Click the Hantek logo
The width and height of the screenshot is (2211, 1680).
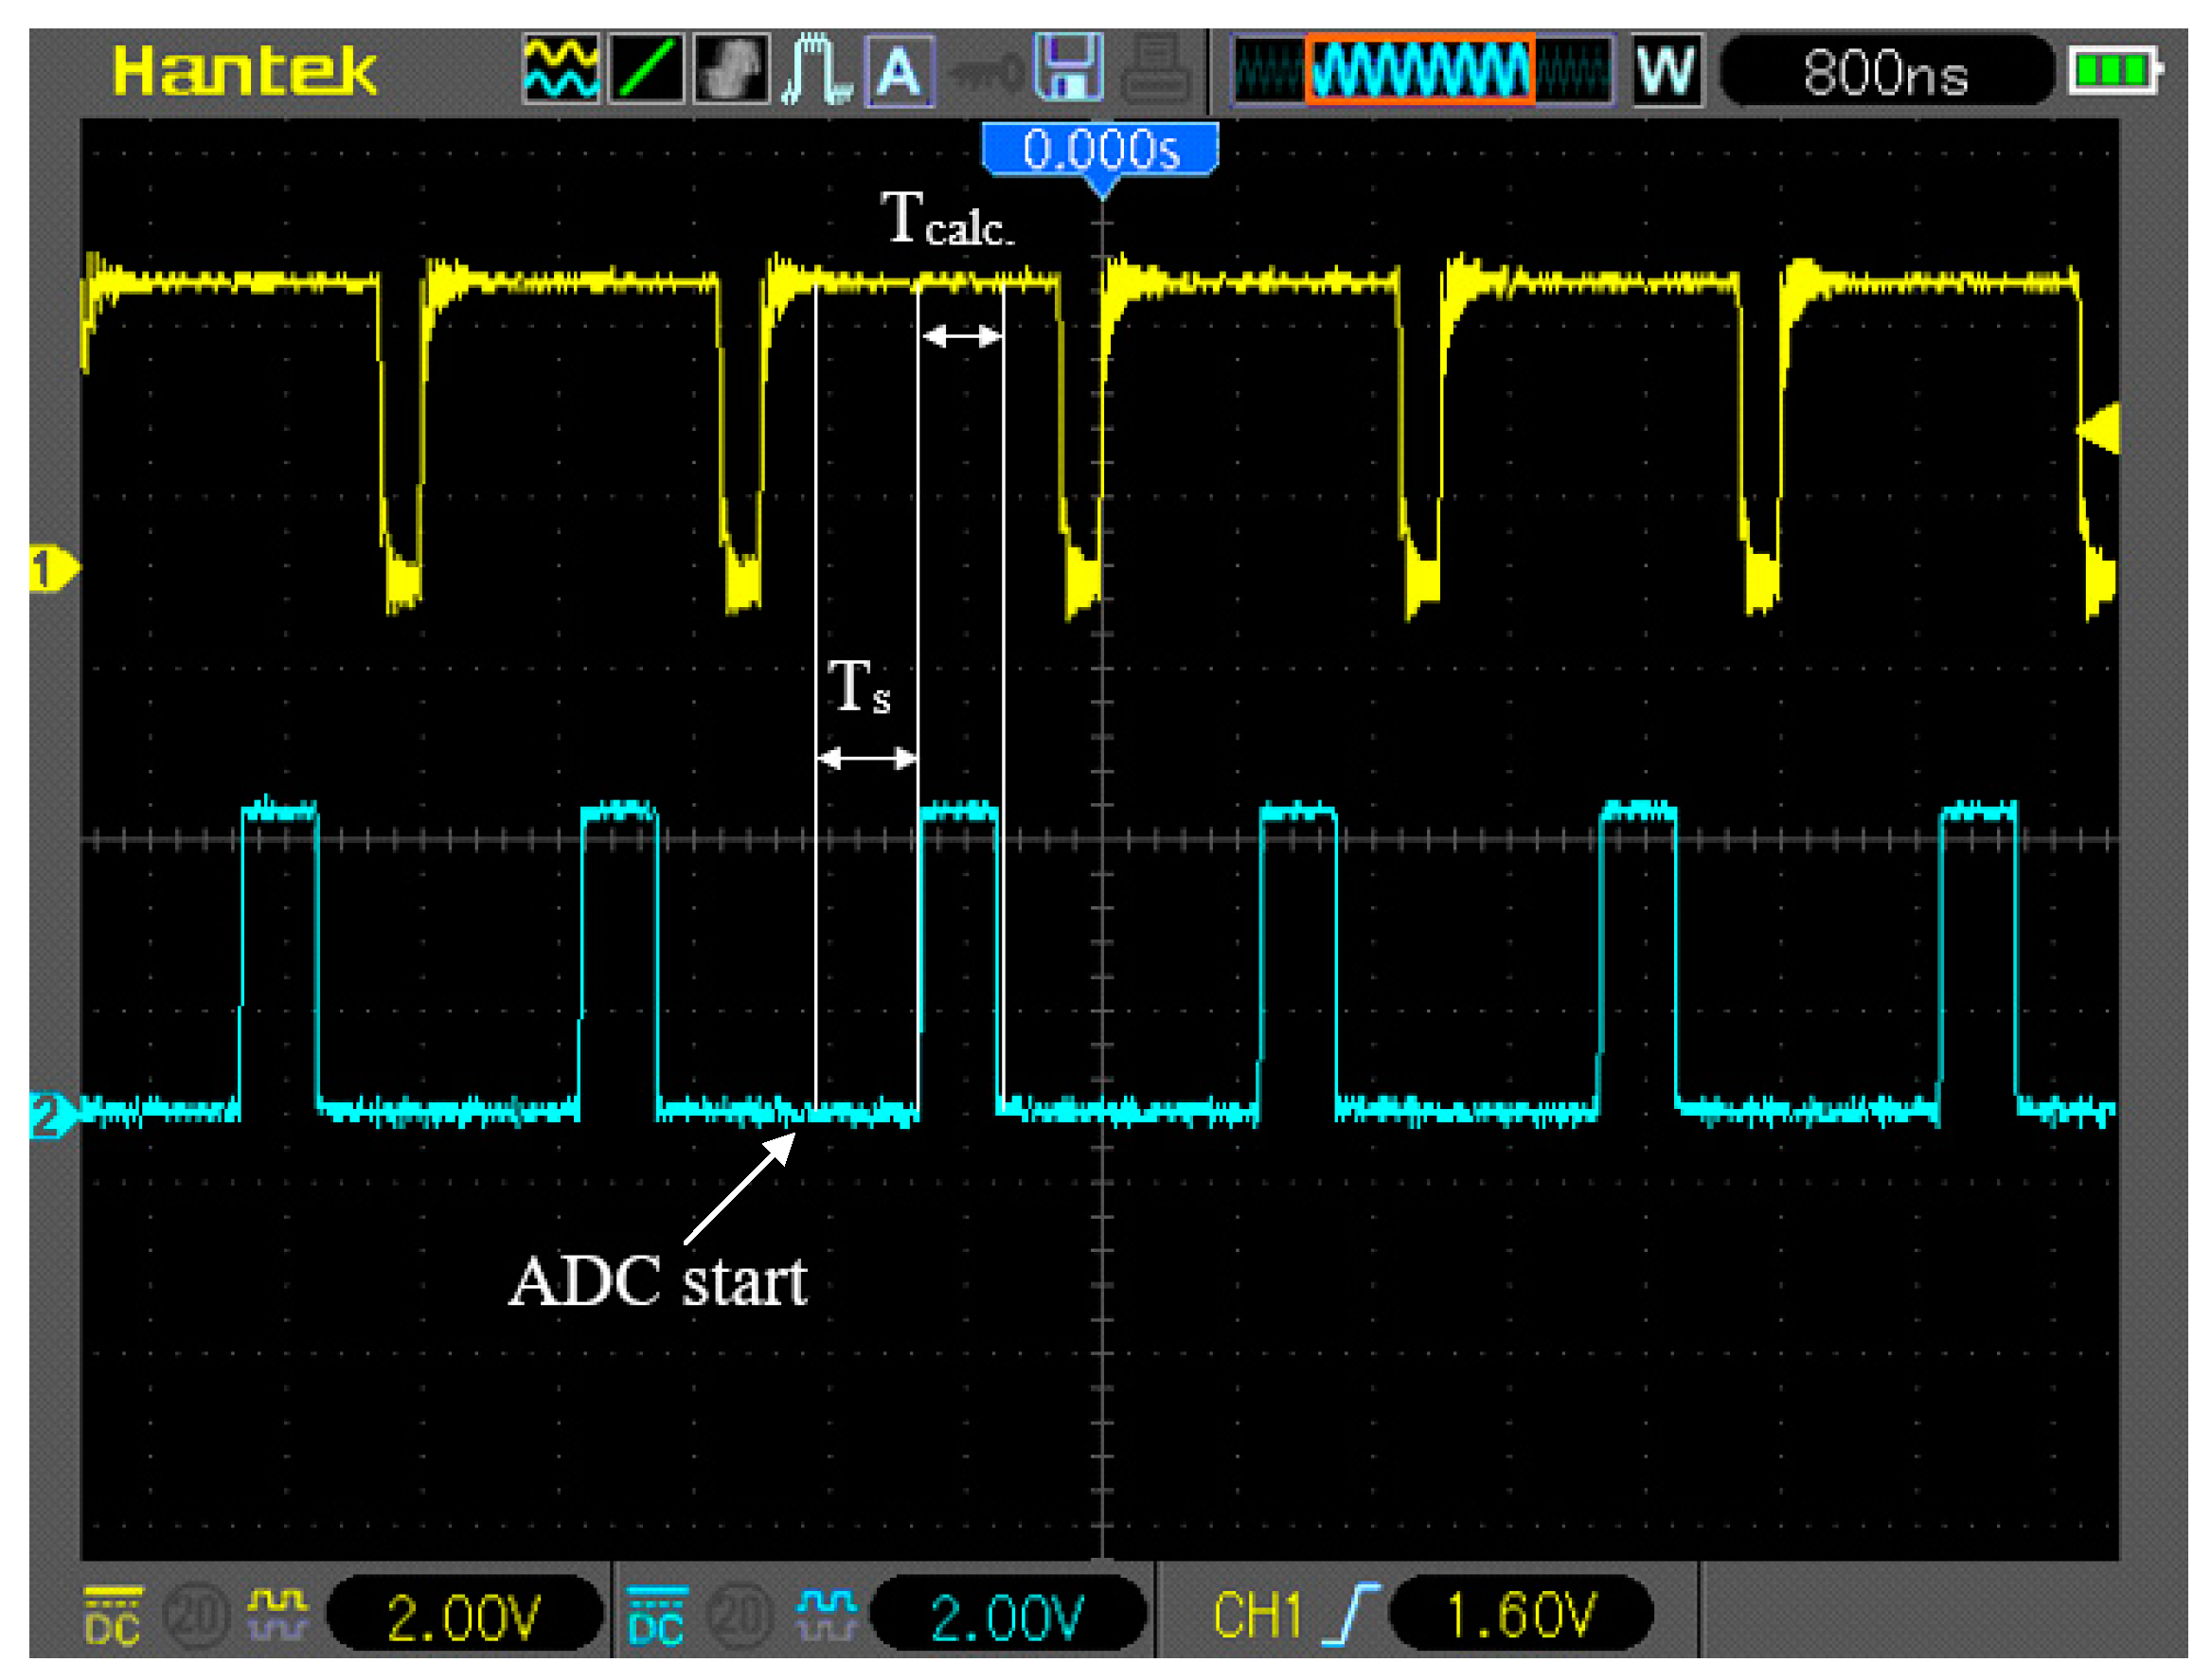(x=245, y=68)
